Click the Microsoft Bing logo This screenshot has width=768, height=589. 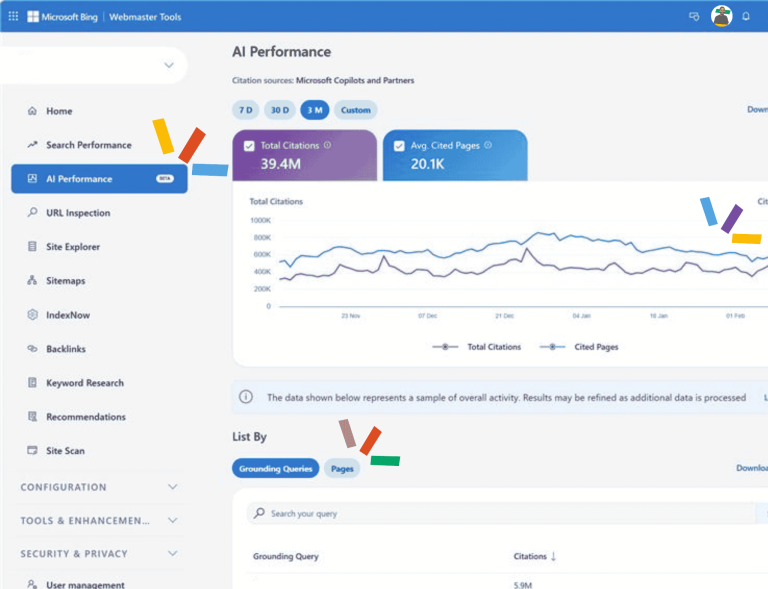click(x=62, y=17)
